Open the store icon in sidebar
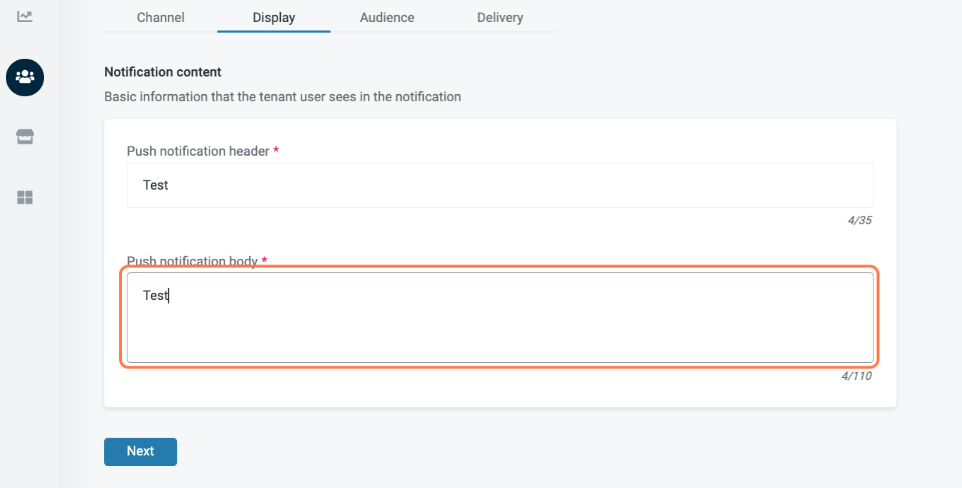962x488 pixels. pyautogui.click(x=25, y=137)
